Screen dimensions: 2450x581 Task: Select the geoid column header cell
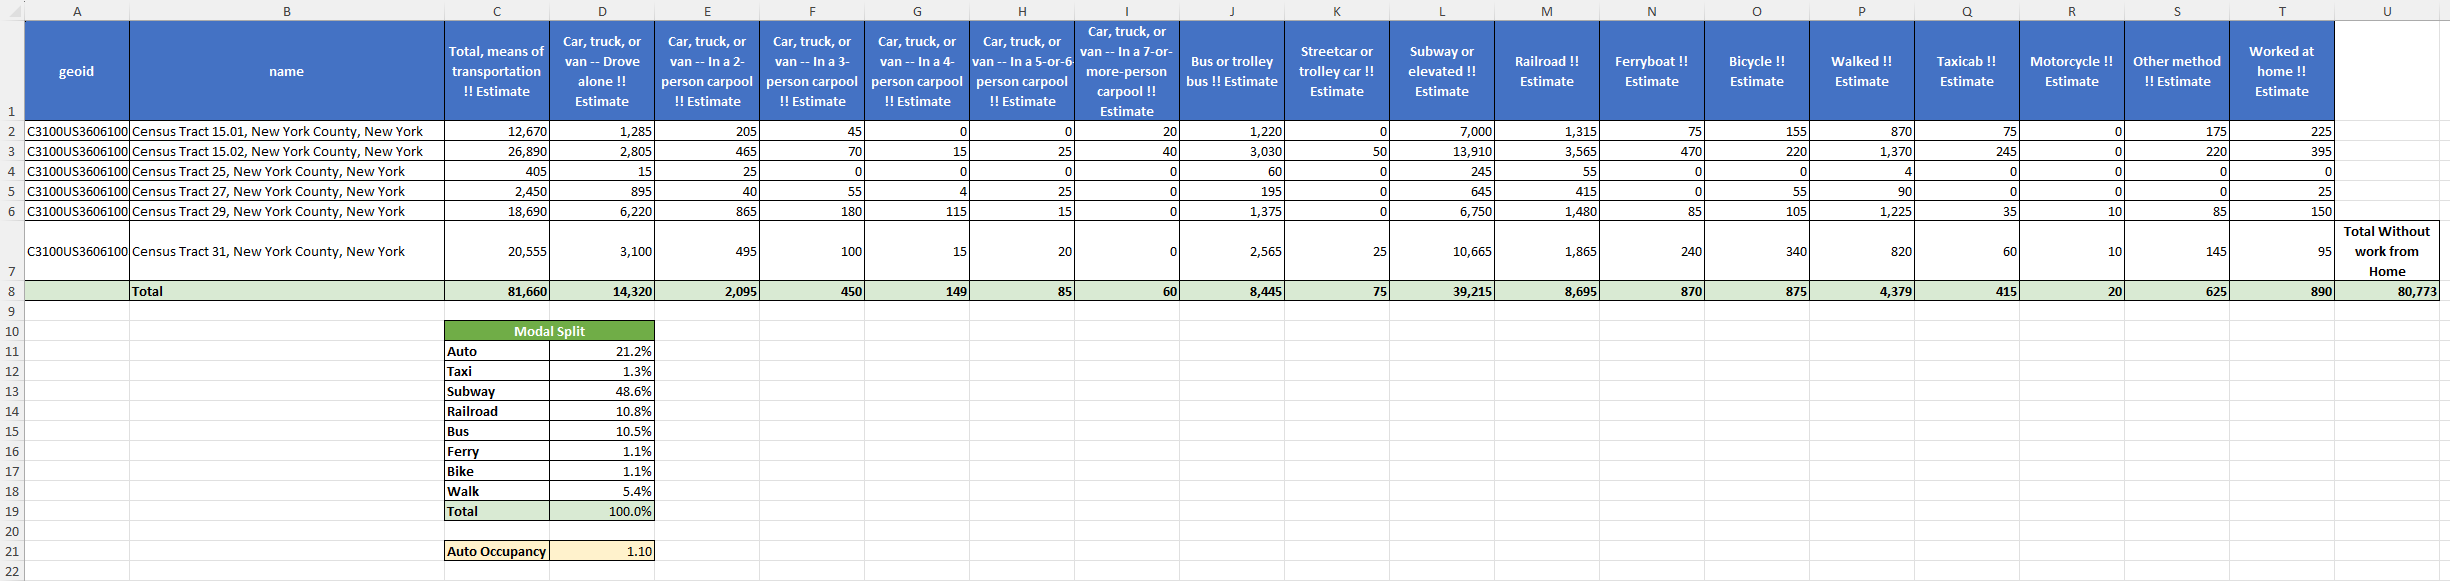pos(77,71)
